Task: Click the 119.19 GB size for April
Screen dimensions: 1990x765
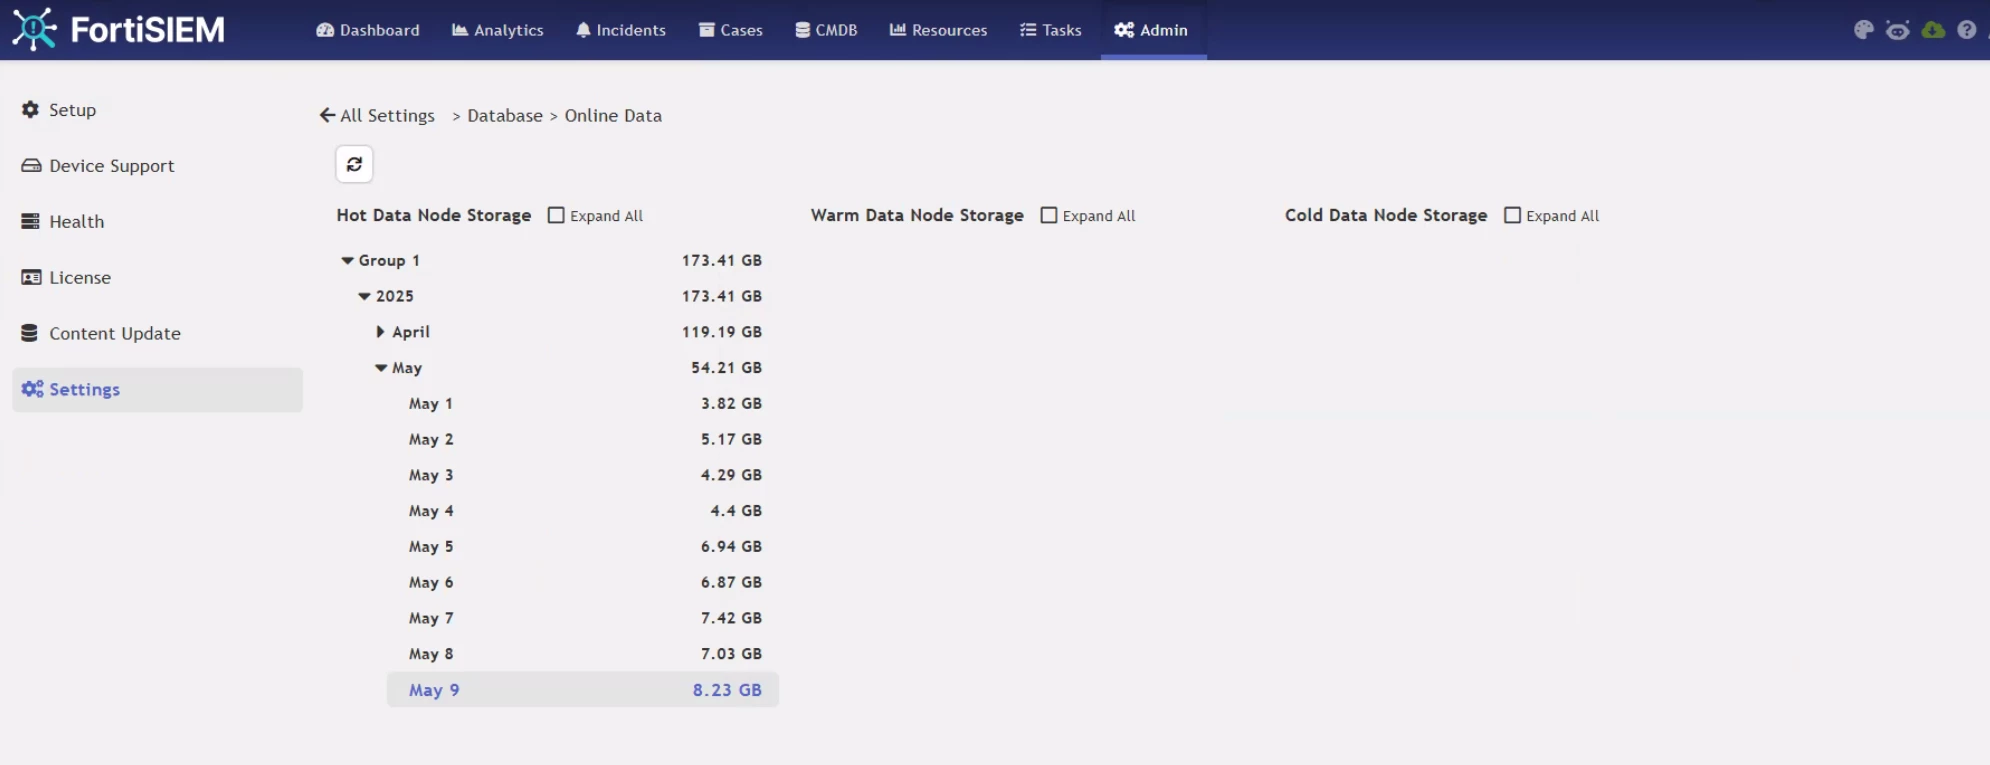Action: 722,332
